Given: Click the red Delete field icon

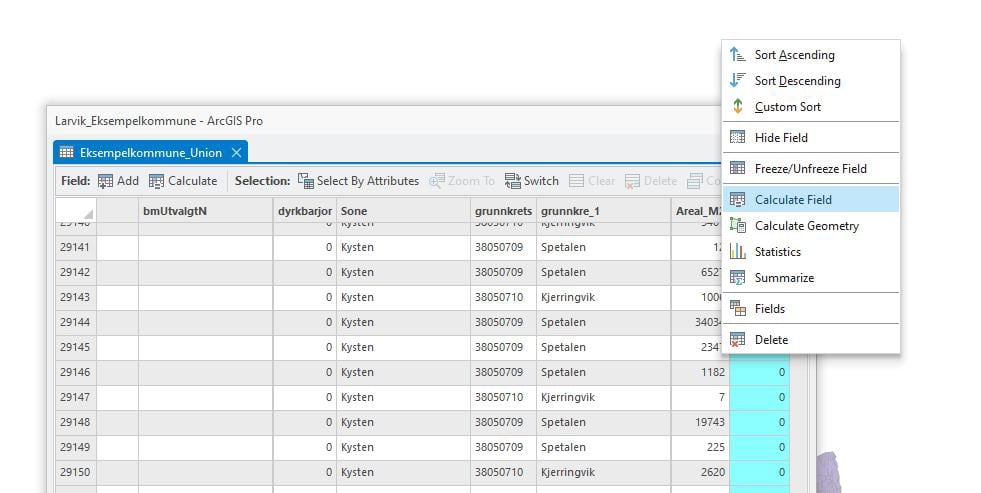Looking at the screenshot, I should [738, 340].
